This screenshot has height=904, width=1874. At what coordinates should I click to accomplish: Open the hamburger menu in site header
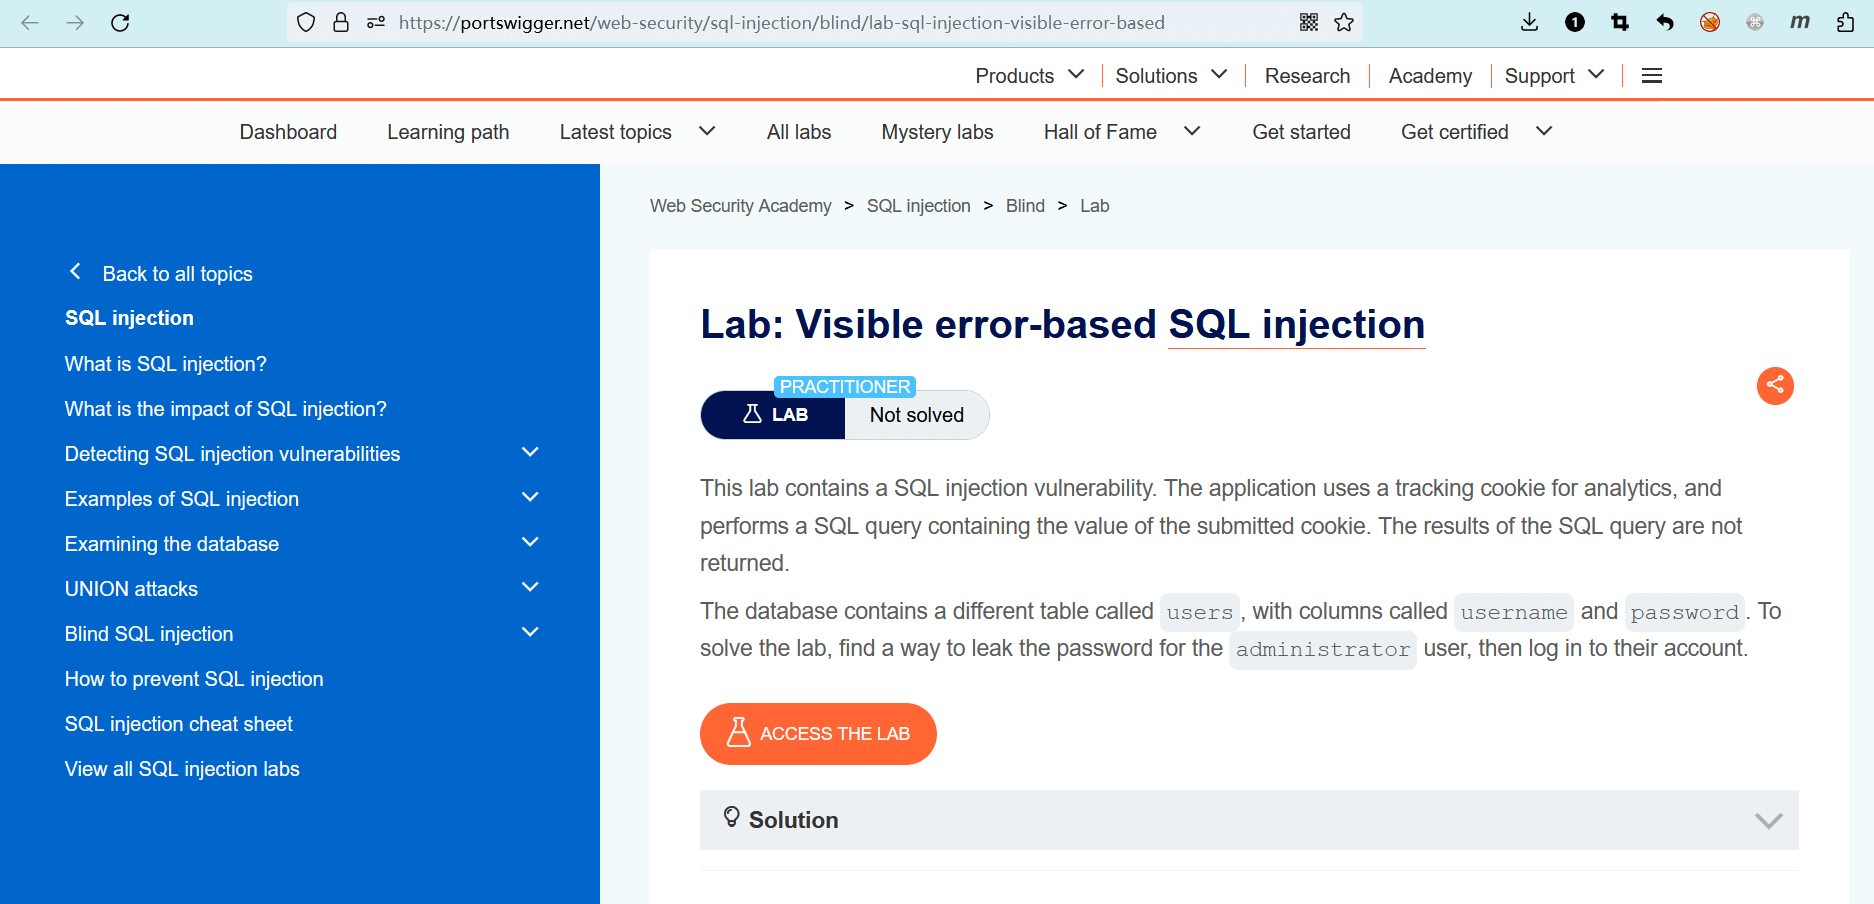(1652, 76)
